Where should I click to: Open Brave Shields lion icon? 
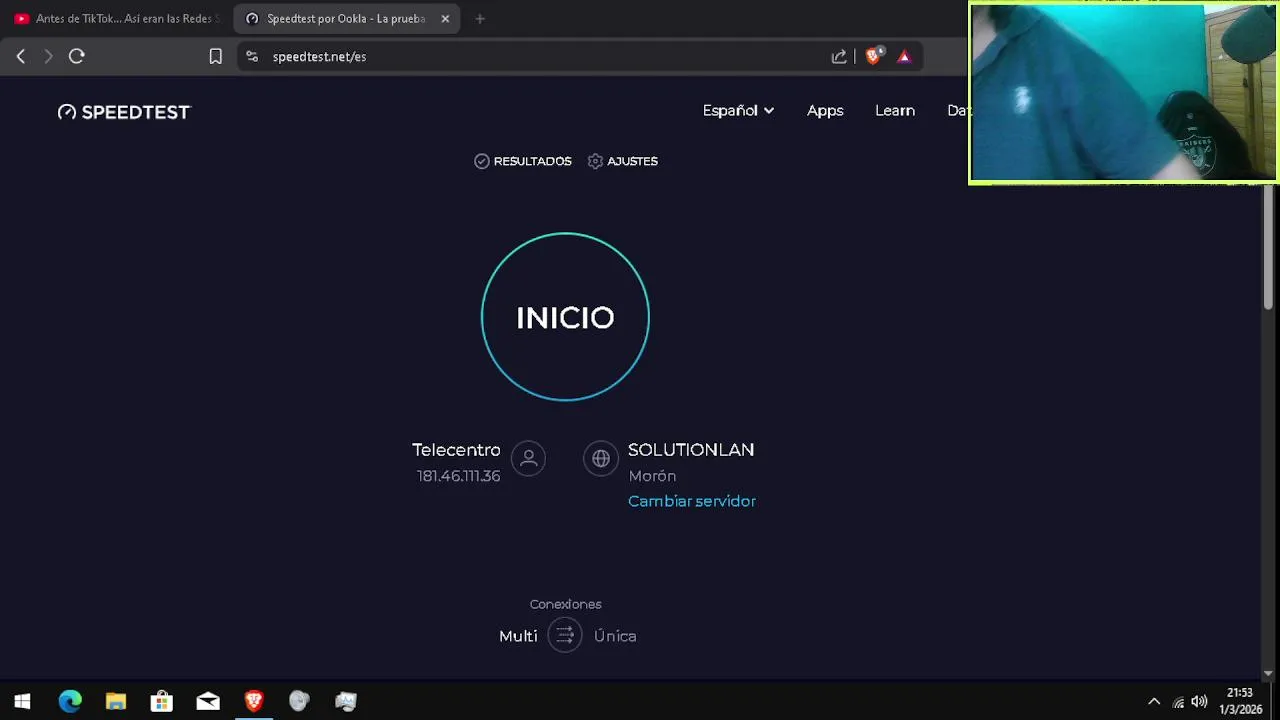(x=874, y=57)
